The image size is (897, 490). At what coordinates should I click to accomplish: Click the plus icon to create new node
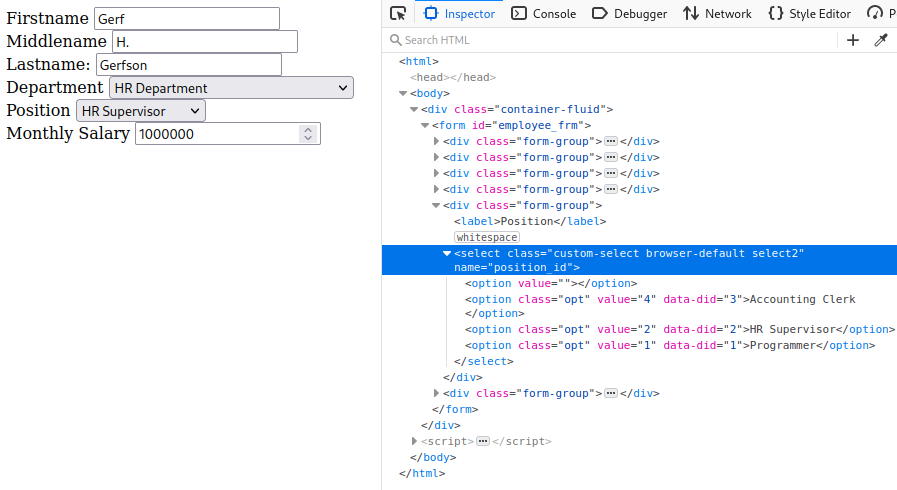pos(853,40)
